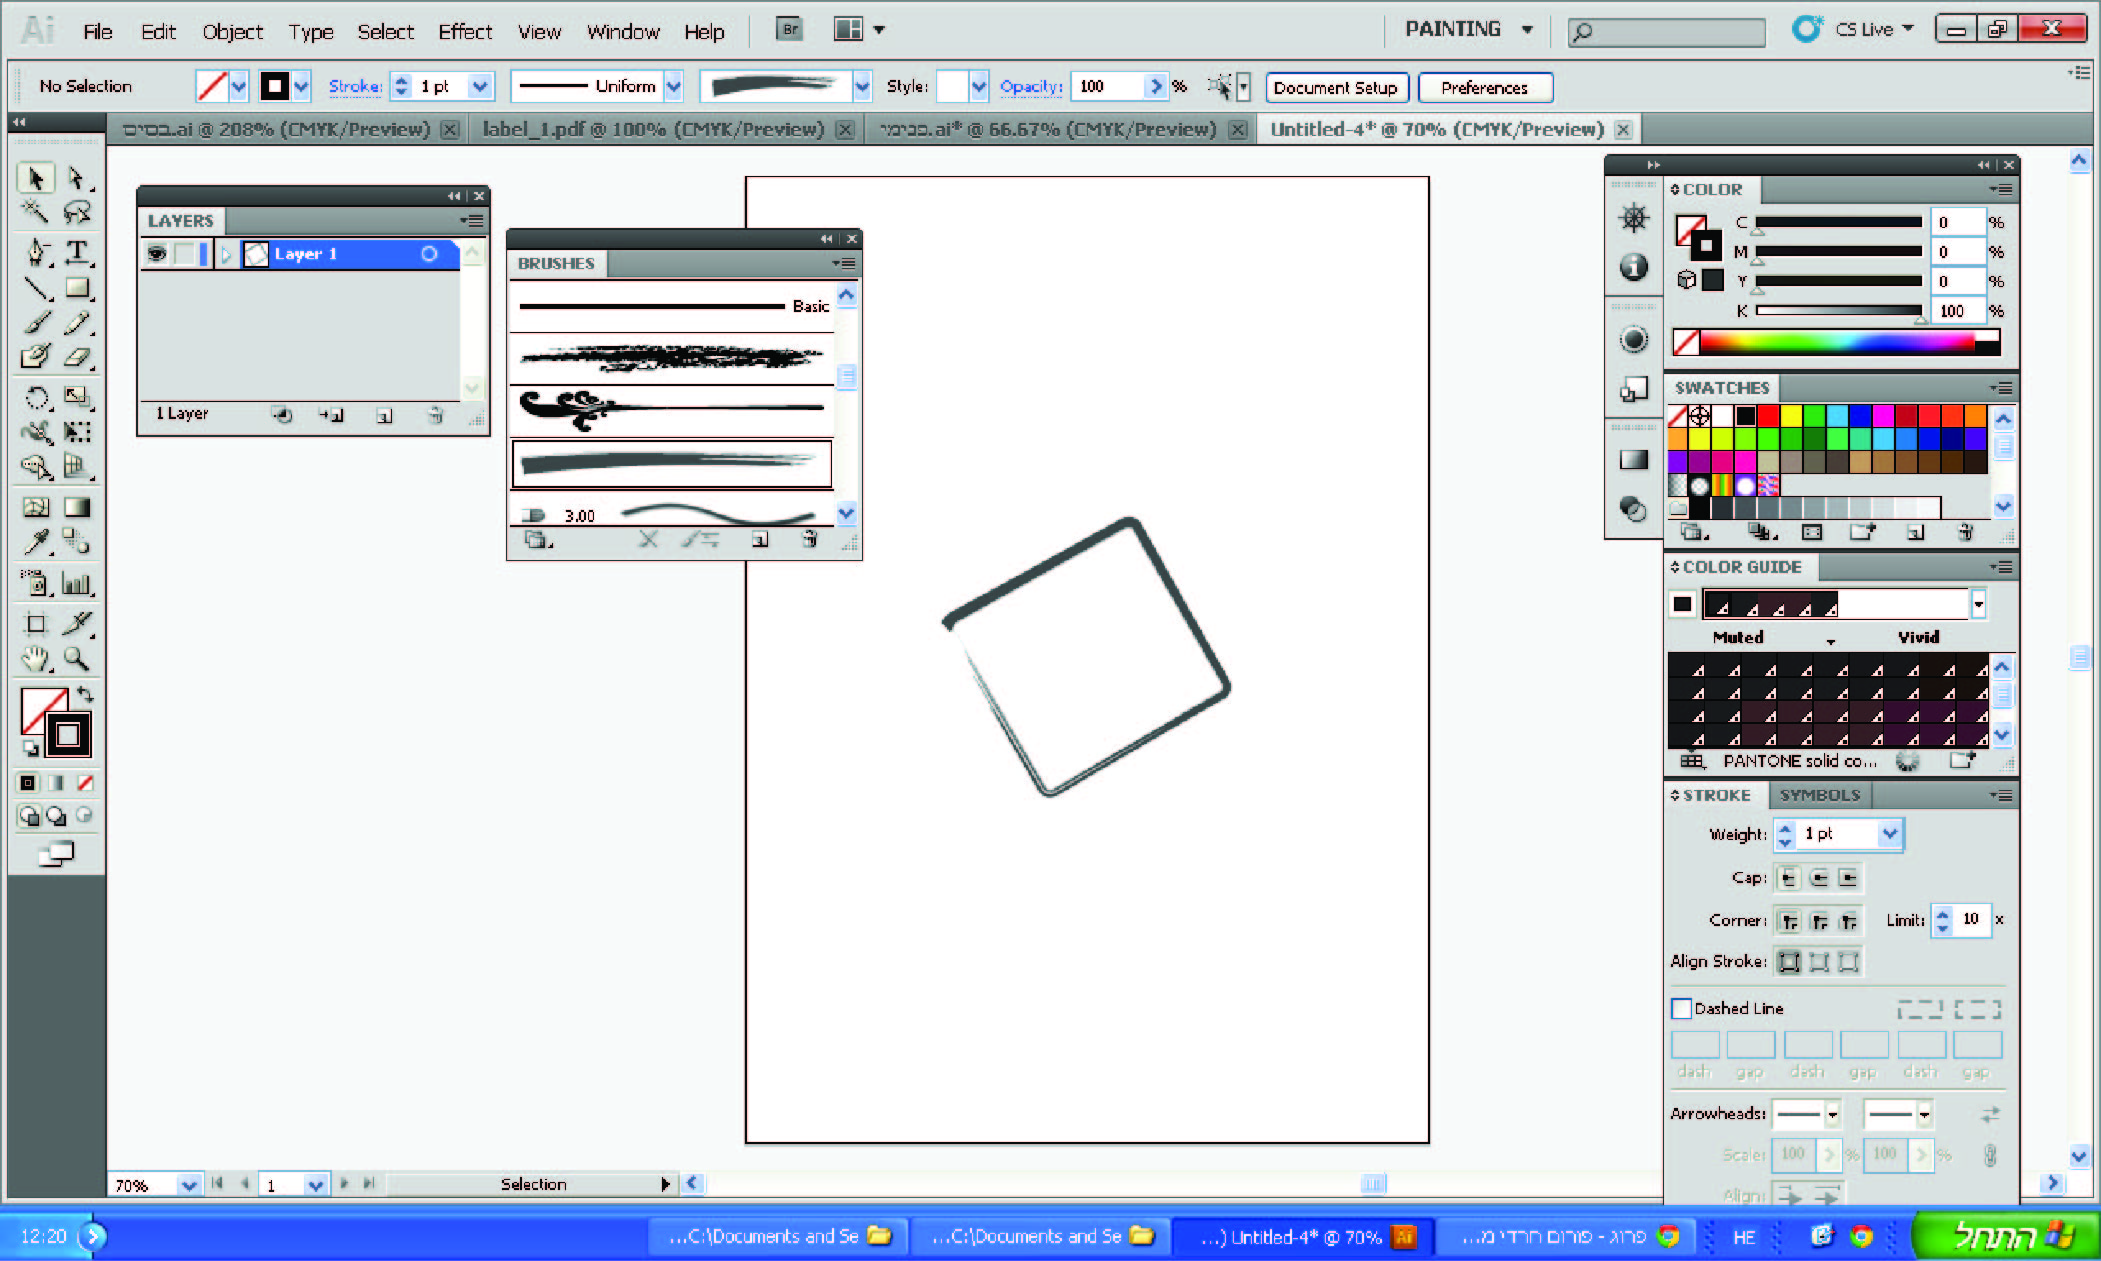The image size is (2101, 1261).
Task: Open the stroke Weight dropdown in Stroke panel
Action: (1889, 833)
